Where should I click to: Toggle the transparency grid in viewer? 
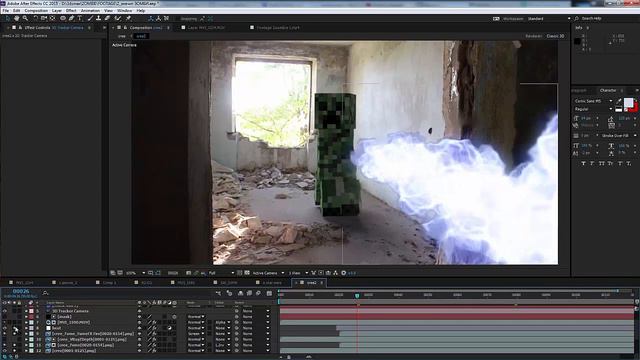pos(247,273)
